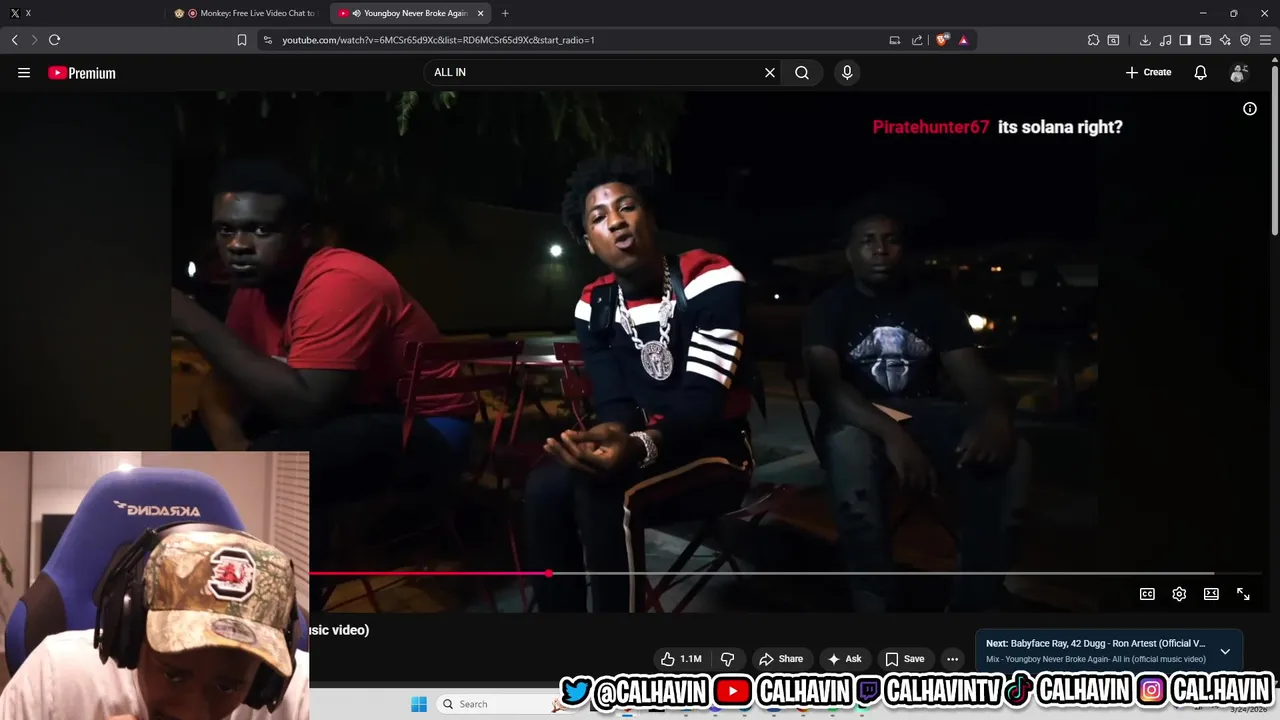Open more actions three-dot menu
The image size is (1280, 720).
[x=952, y=659]
